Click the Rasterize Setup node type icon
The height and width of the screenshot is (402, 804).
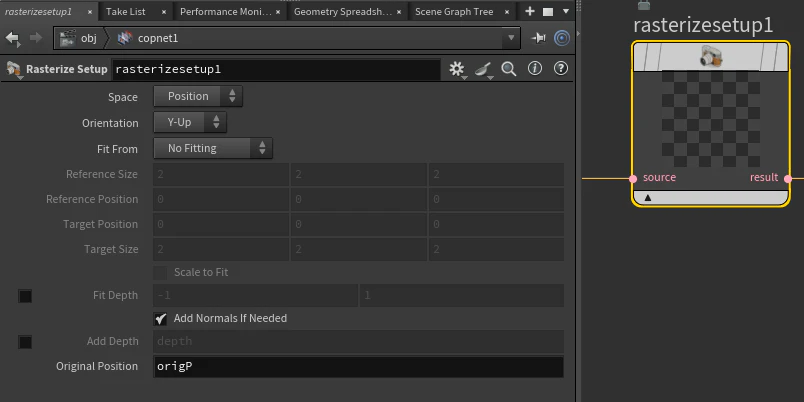(14, 69)
